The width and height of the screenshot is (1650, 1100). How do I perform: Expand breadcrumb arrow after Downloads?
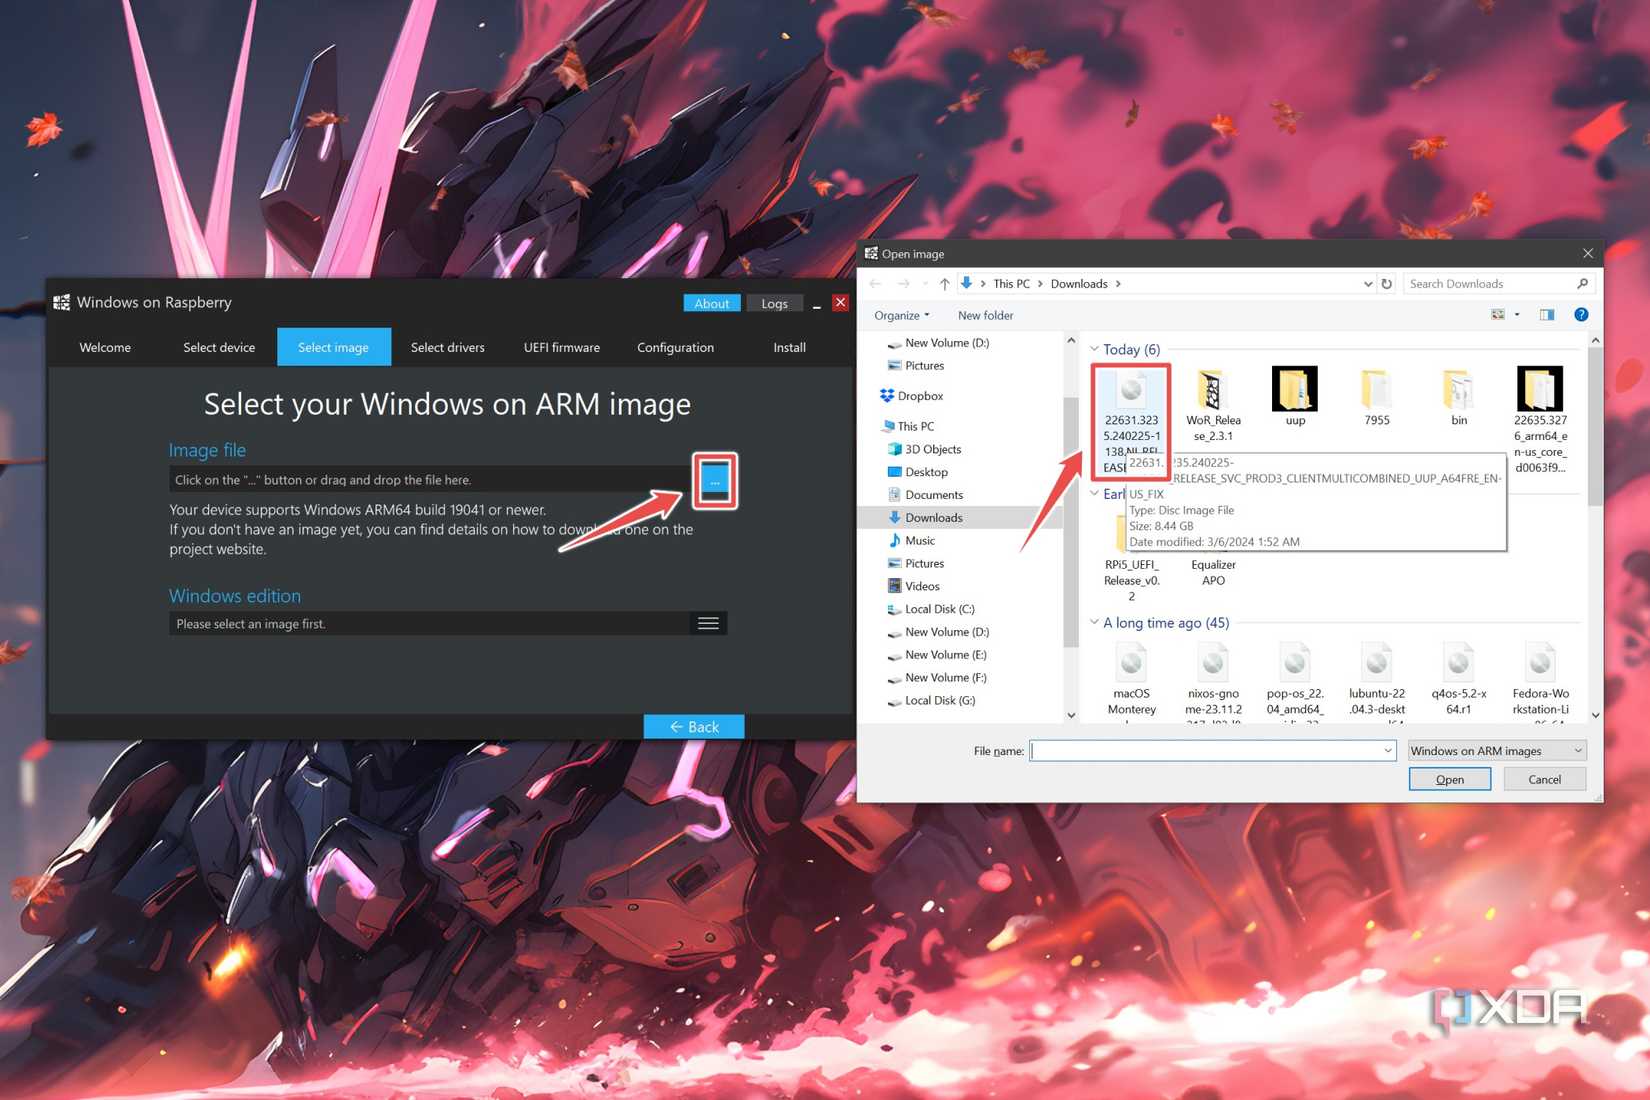tap(1118, 284)
